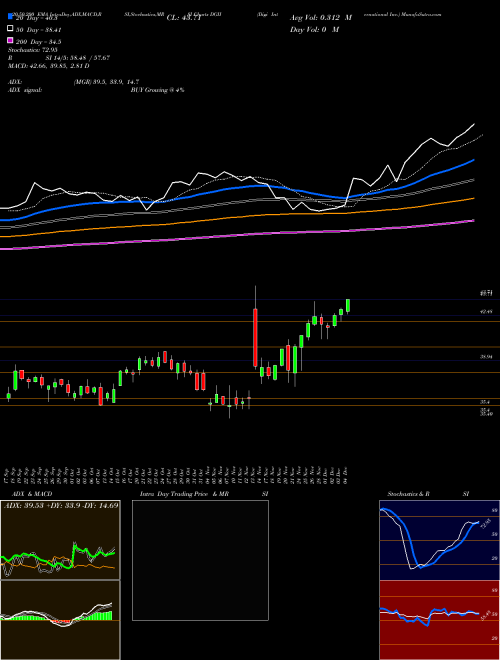
Task: Click the 'ADX: 39.53 +DY: 33.9 -DY: 14.69' header
Action: tap(61, 505)
